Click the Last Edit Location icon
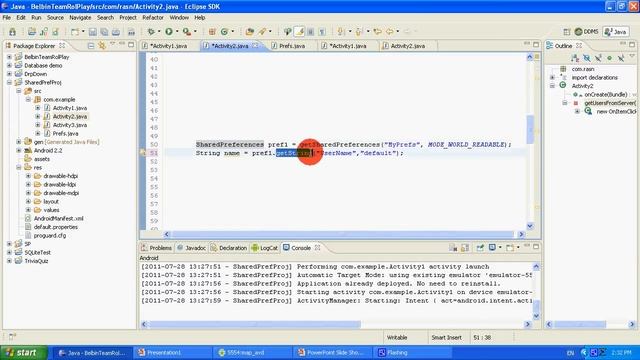This screenshot has height=360, width=640. coord(378,31)
